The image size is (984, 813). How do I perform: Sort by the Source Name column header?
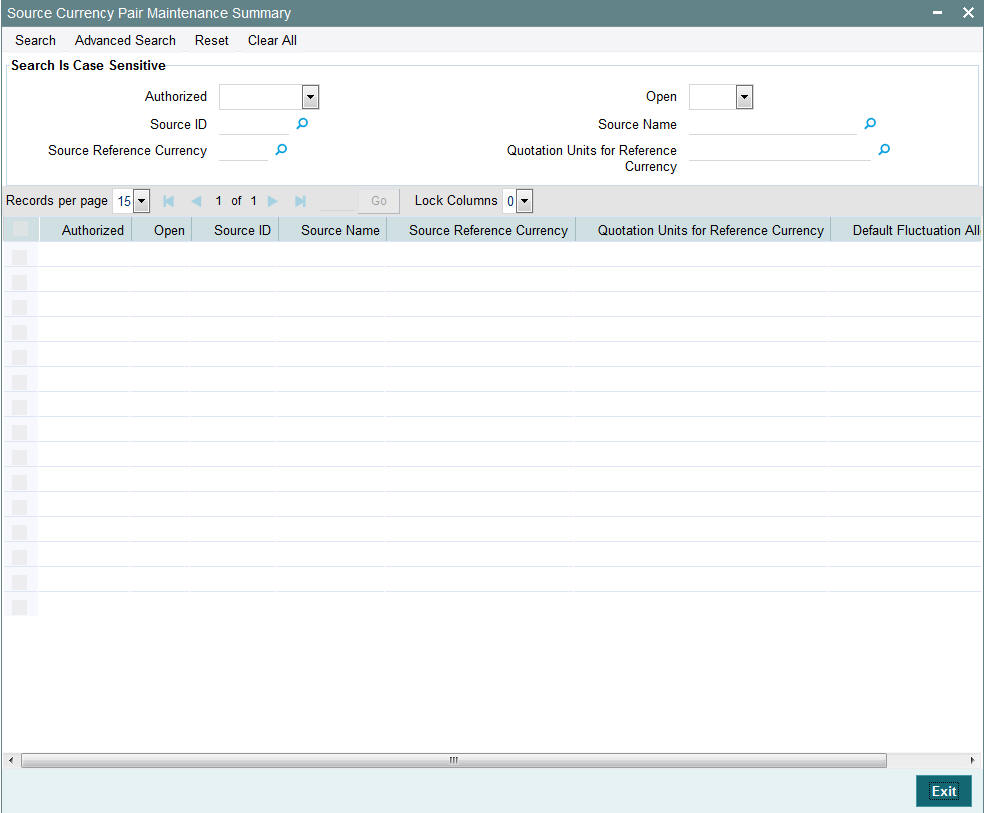(340, 230)
